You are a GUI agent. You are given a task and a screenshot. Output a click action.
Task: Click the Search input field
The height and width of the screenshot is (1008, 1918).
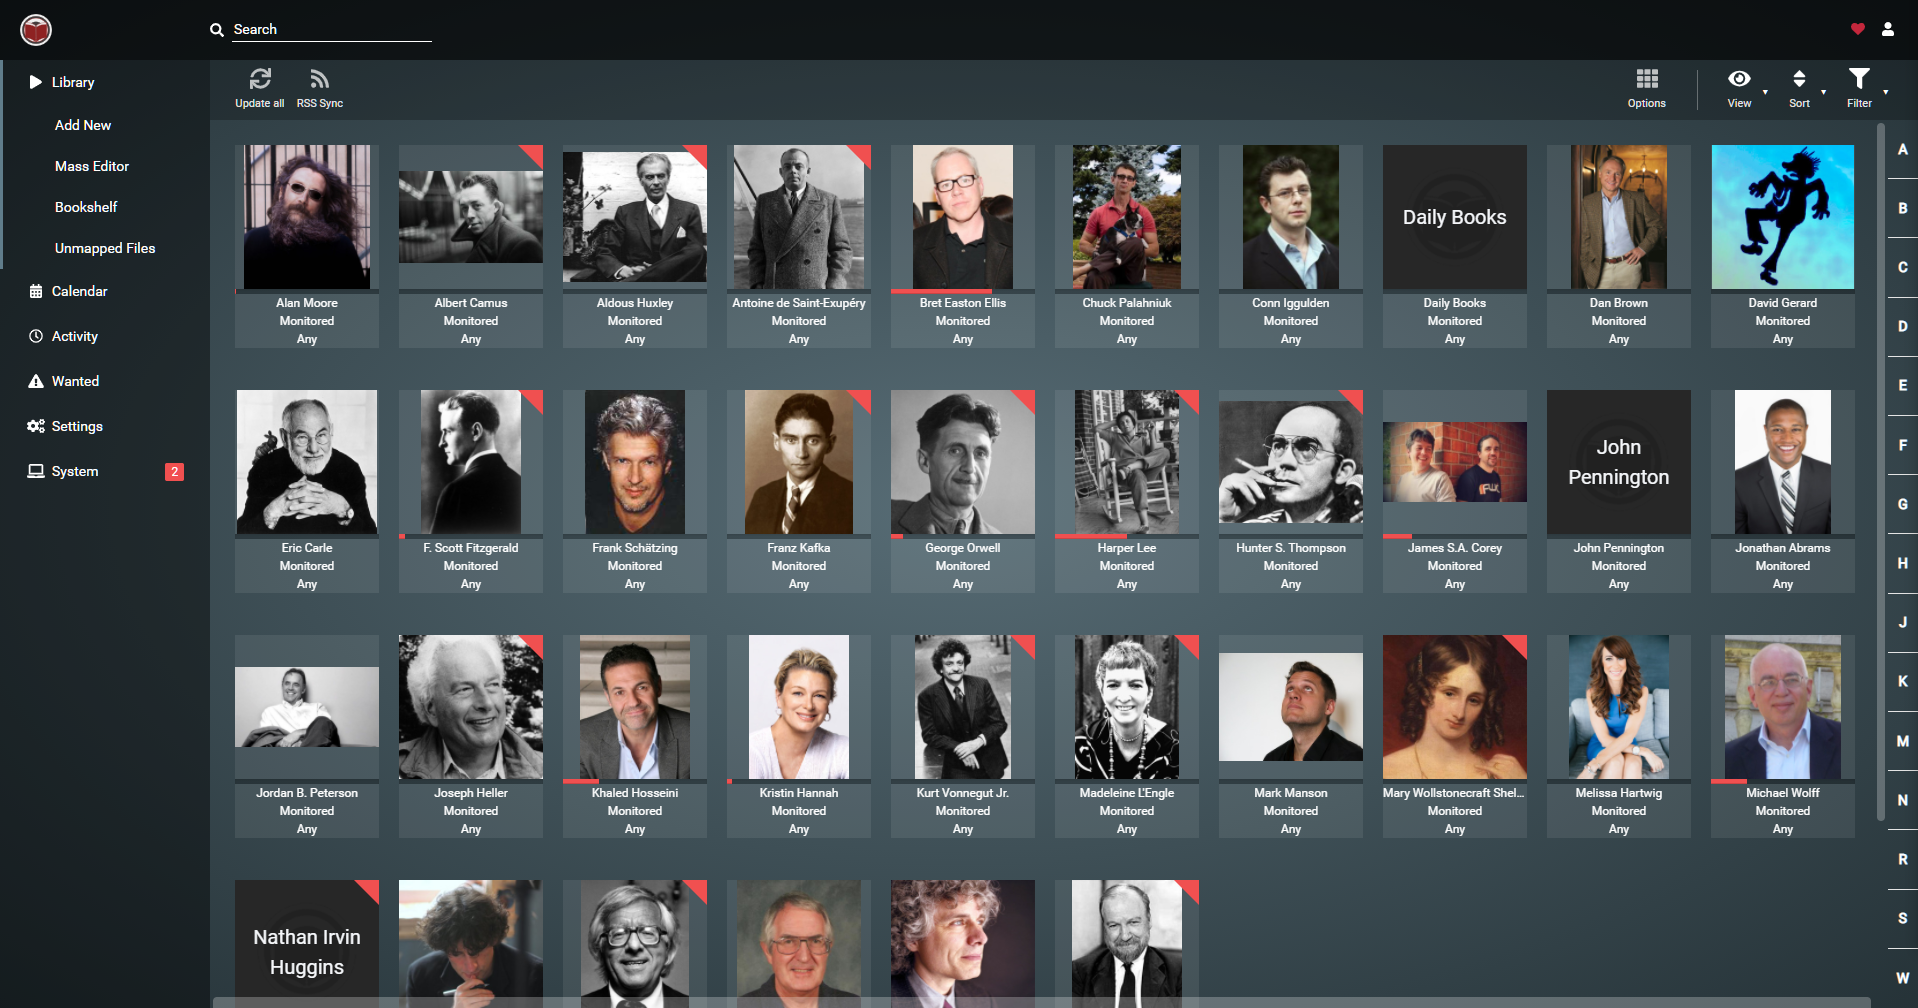[330, 30]
